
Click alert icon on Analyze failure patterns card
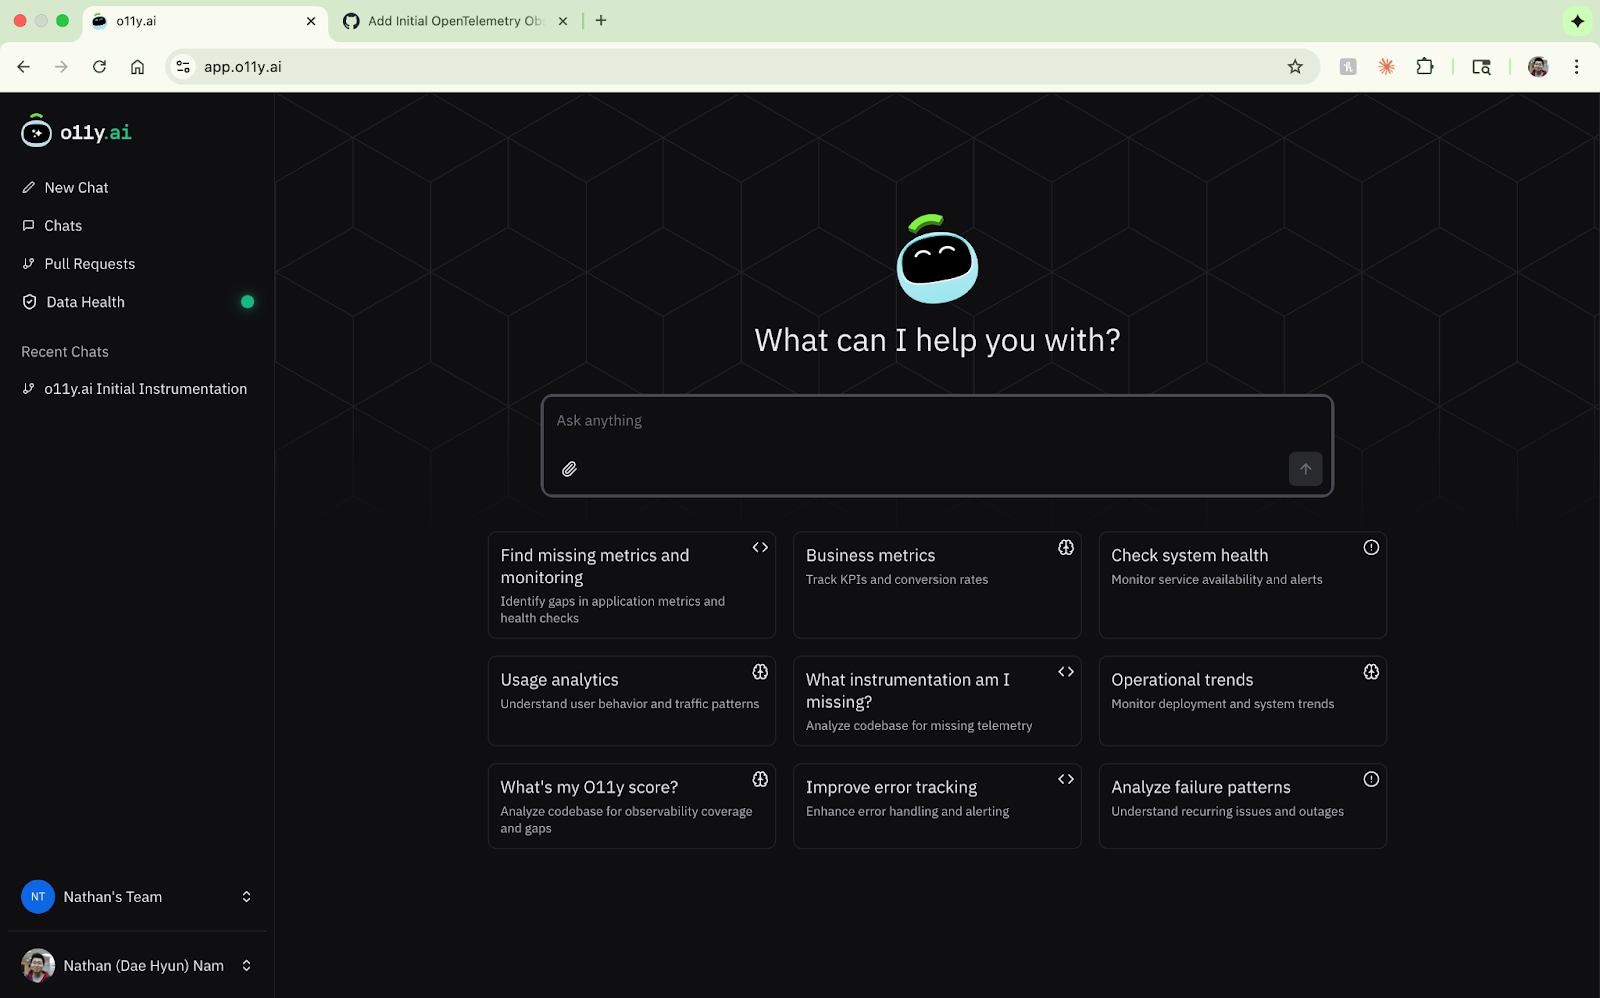(x=1371, y=779)
